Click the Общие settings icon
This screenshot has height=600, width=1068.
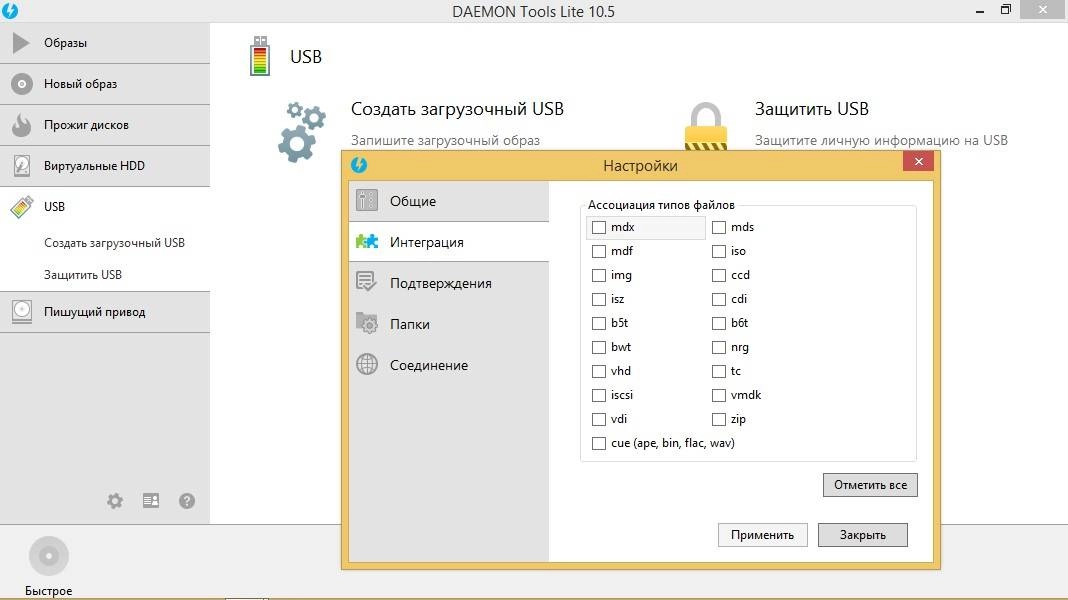point(366,200)
